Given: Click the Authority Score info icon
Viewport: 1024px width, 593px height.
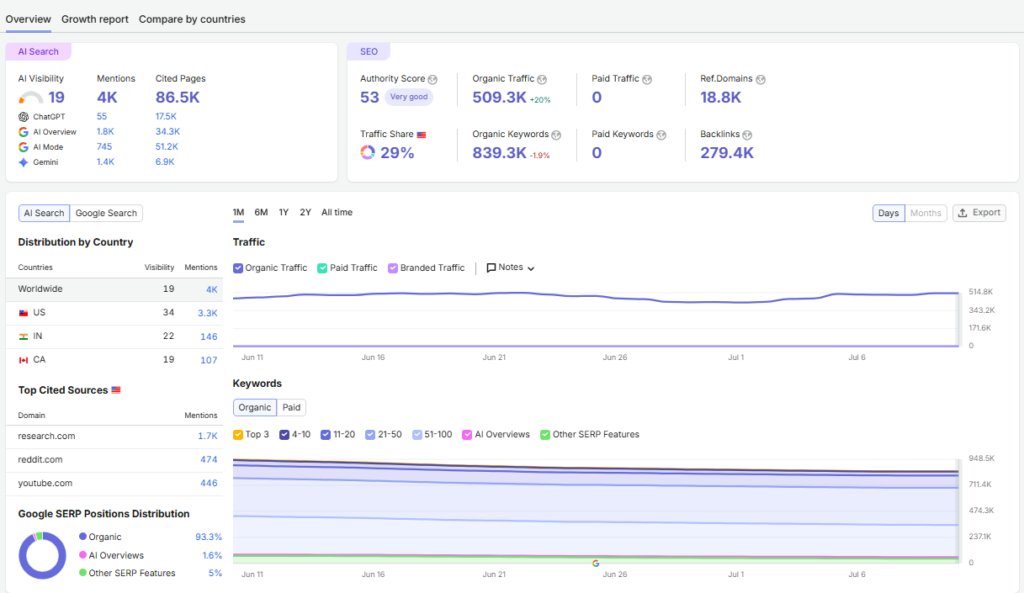Looking at the screenshot, I should 432,79.
